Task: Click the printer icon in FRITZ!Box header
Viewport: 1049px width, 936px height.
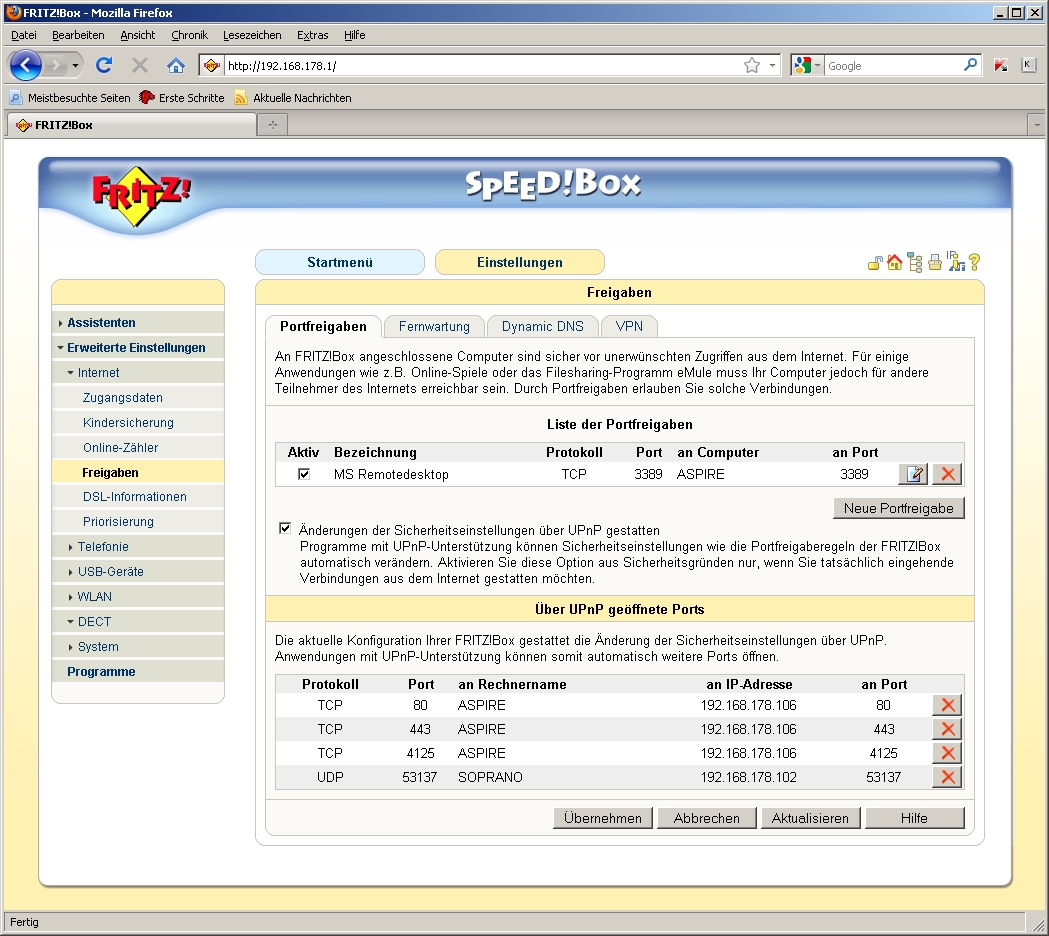Action: 935,262
